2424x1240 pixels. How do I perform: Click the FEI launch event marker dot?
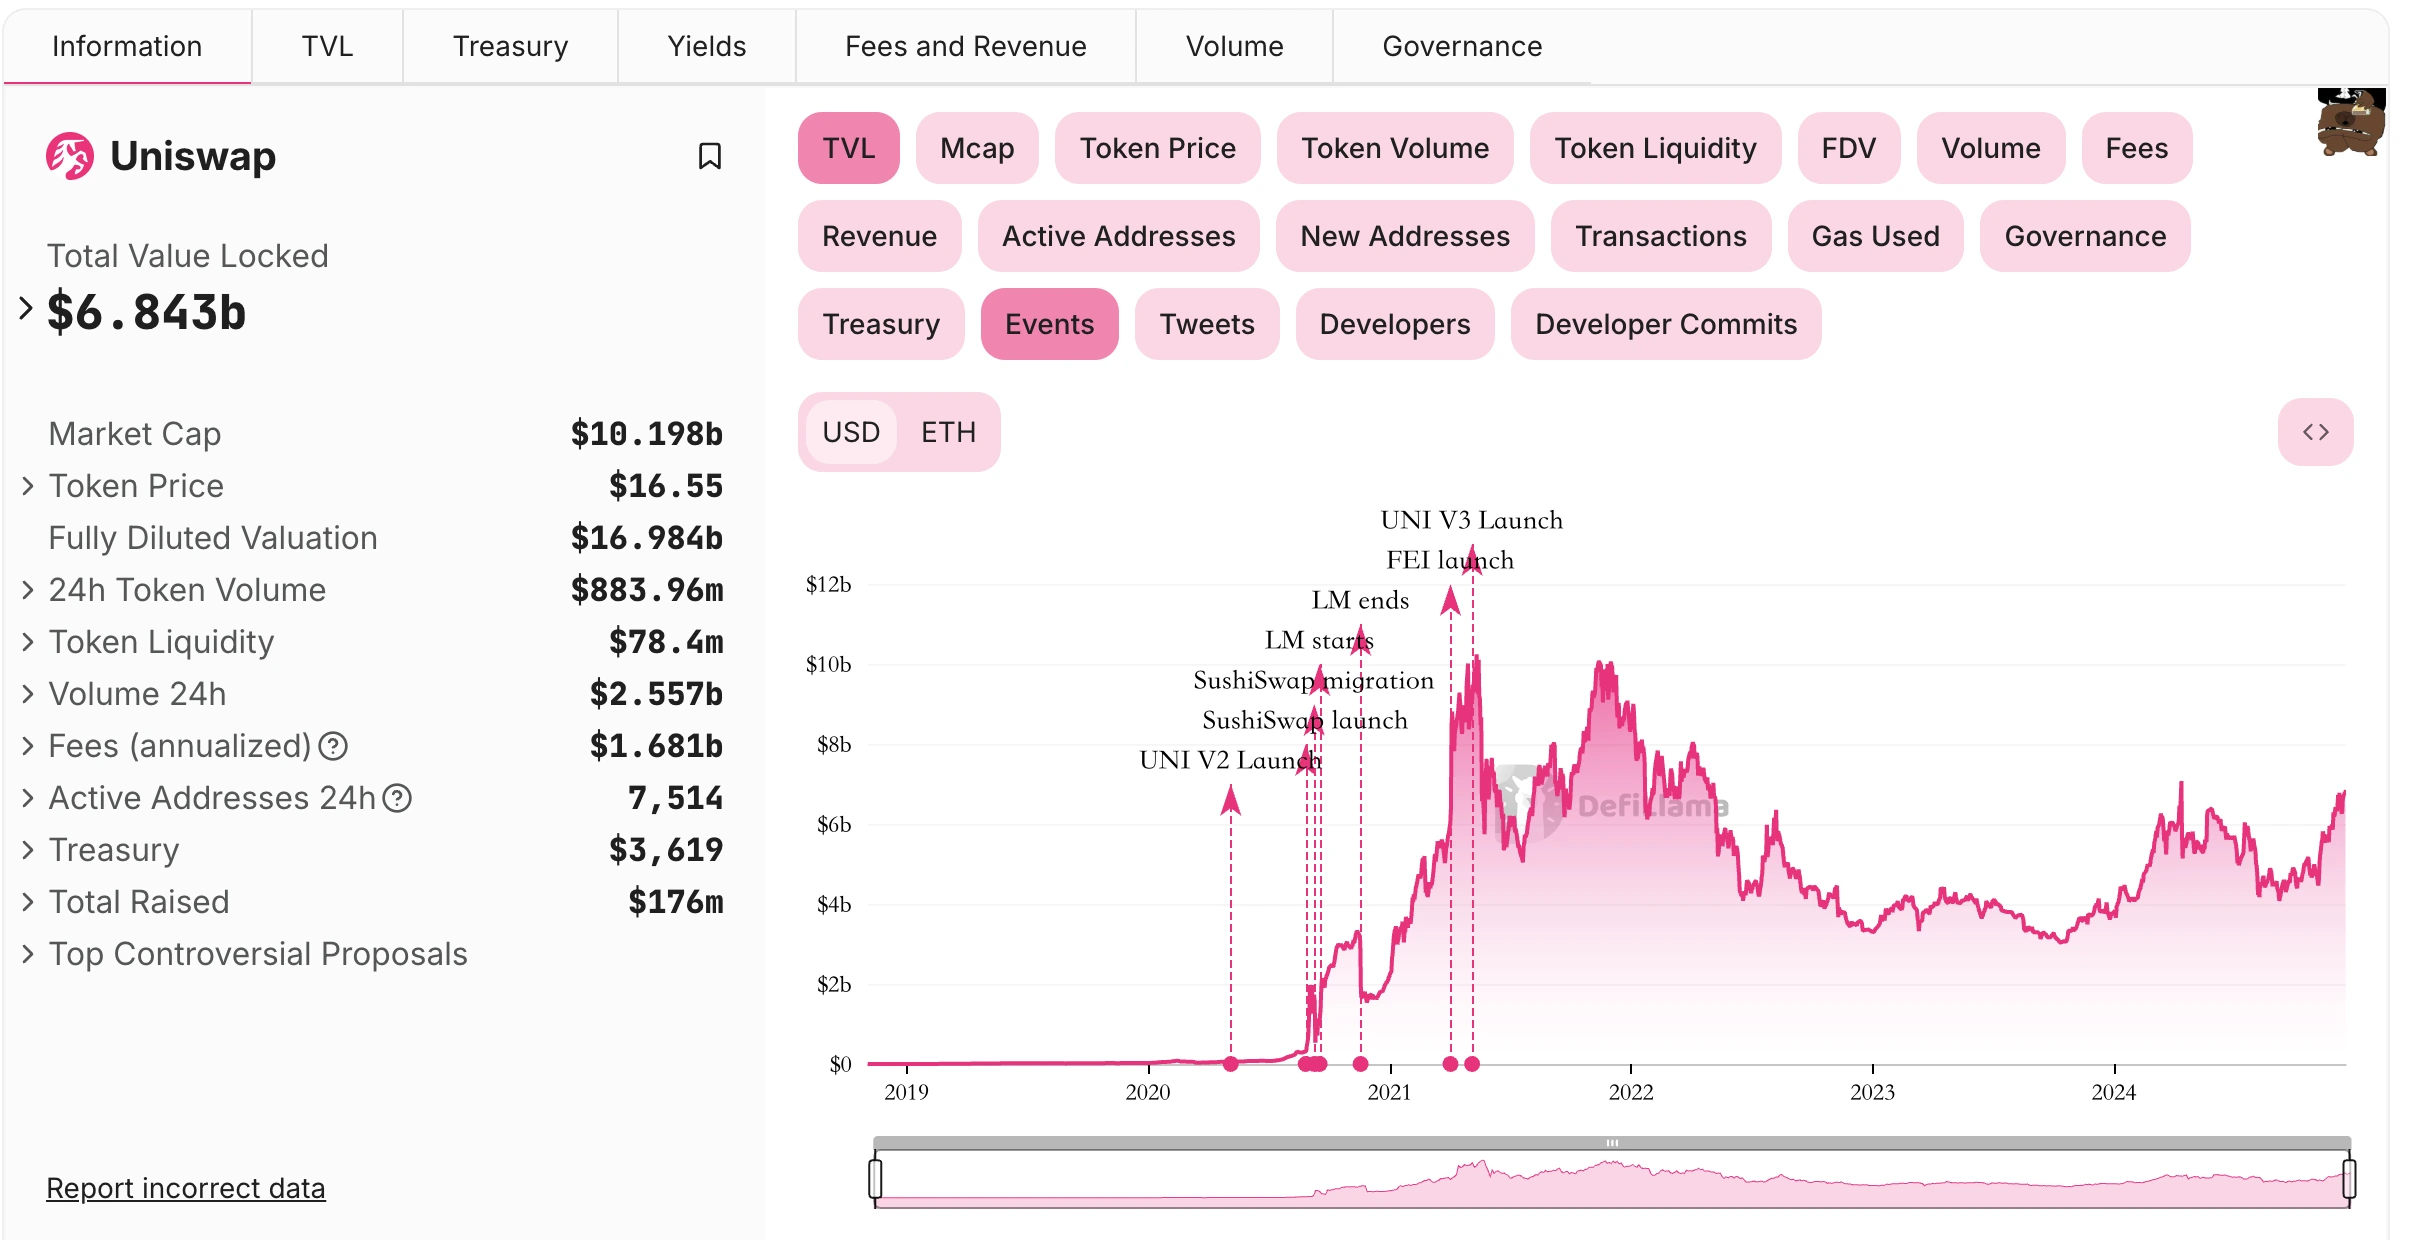click(x=1450, y=1064)
